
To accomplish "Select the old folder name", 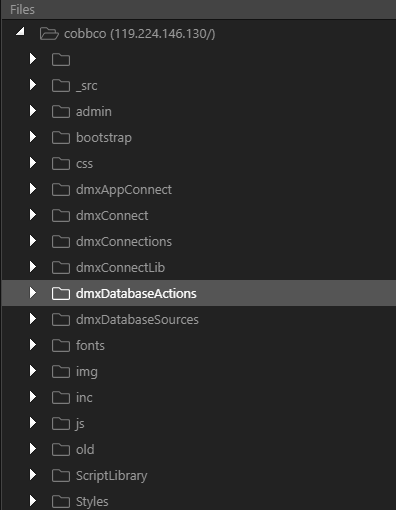I will [x=85, y=450].
